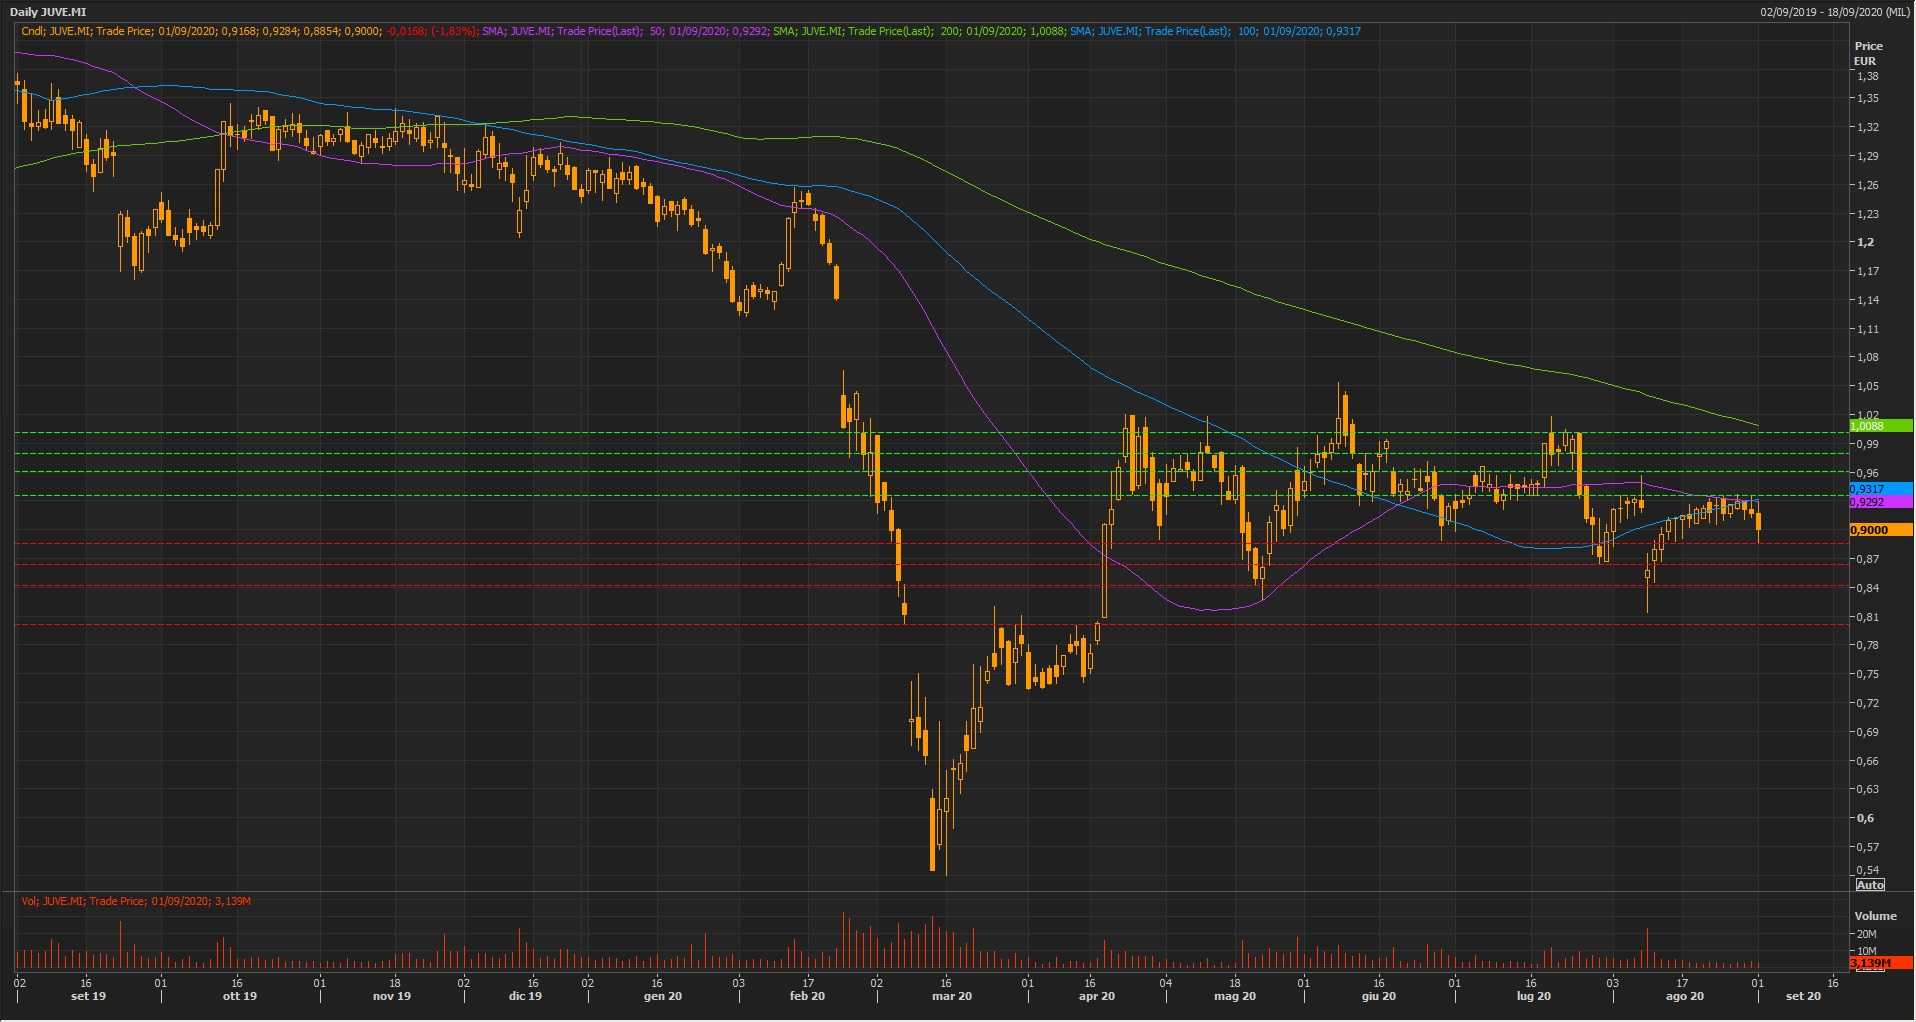1916x1022 pixels.
Task: Select the magenta 0,9292 SMA 50 price tag
Action: [x=1880, y=502]
